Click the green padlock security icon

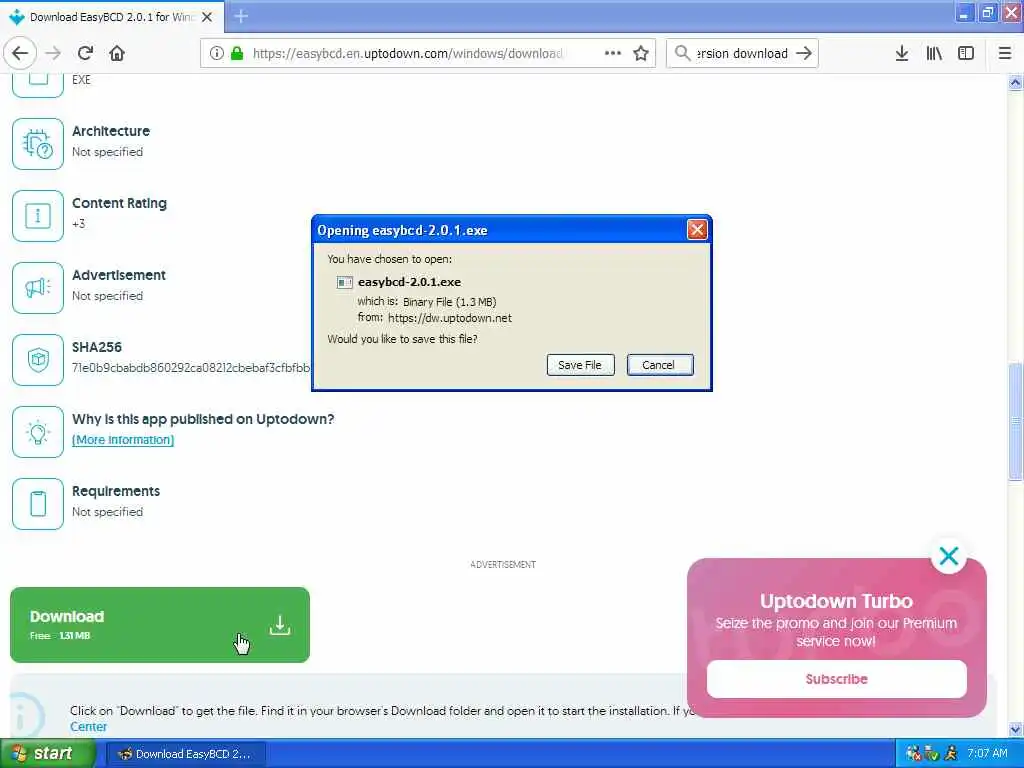coord(237,53)
